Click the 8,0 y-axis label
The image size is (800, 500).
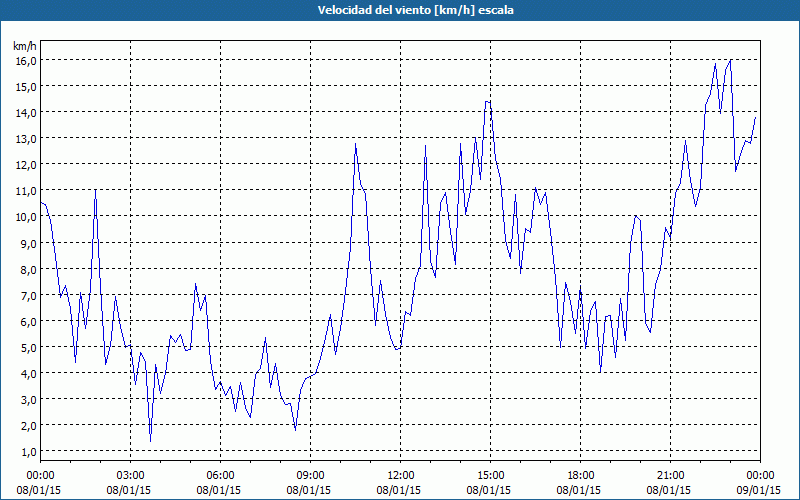pyautogui.click(x=28, y=269)
